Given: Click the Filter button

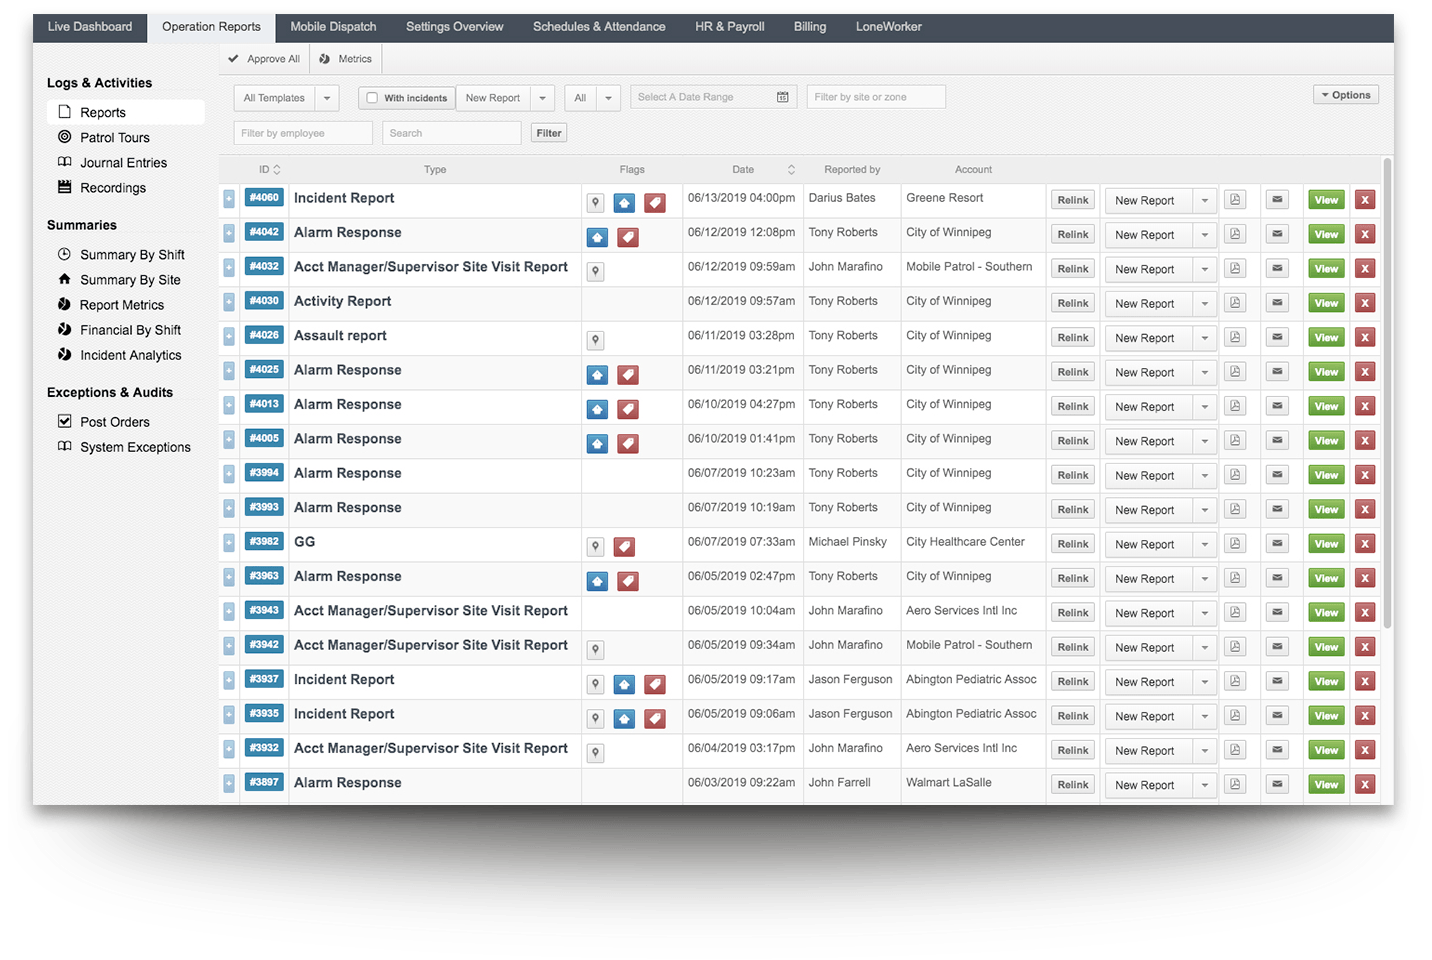Looking at the screenshot, I should pyautogui.click(x=549, y=133).
